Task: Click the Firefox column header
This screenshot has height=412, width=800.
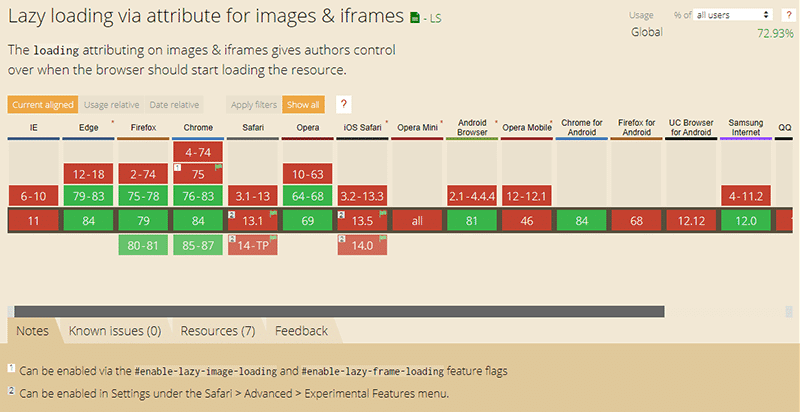Action: coord(143,128)
